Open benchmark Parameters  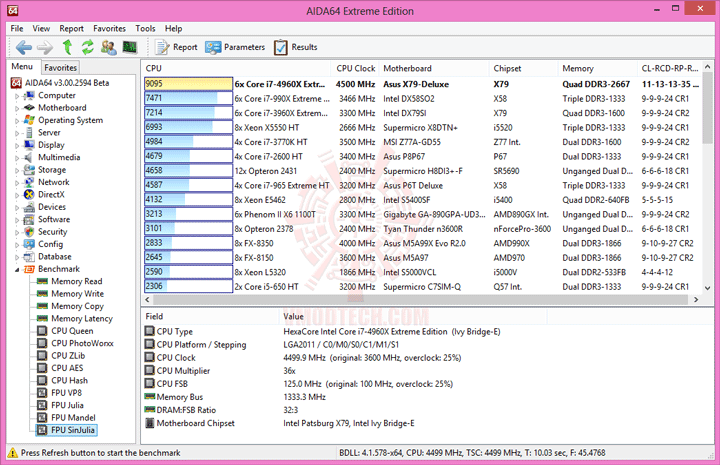(235, 47)
